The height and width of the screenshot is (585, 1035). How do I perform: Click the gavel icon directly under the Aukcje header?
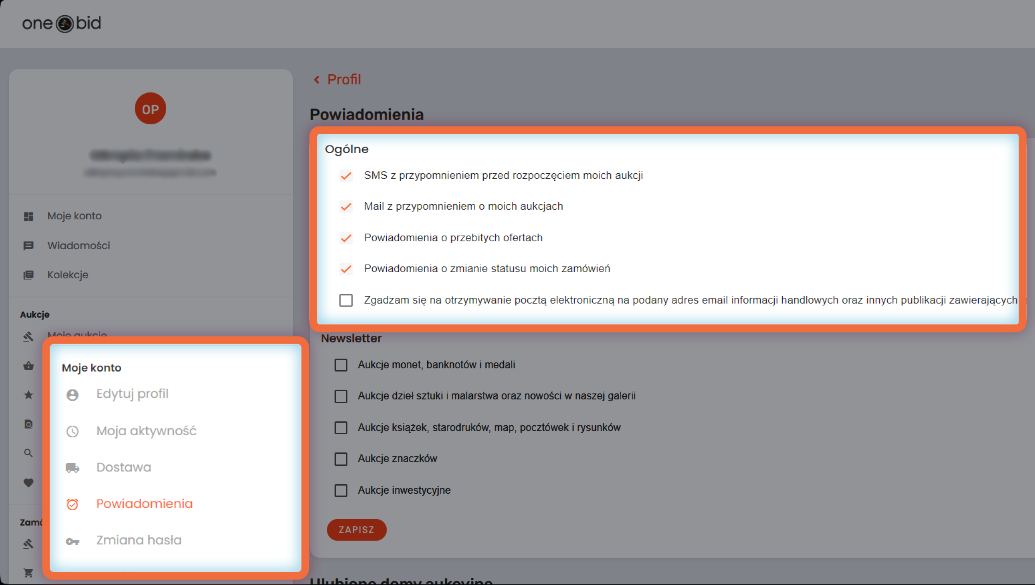pos(28,337)
